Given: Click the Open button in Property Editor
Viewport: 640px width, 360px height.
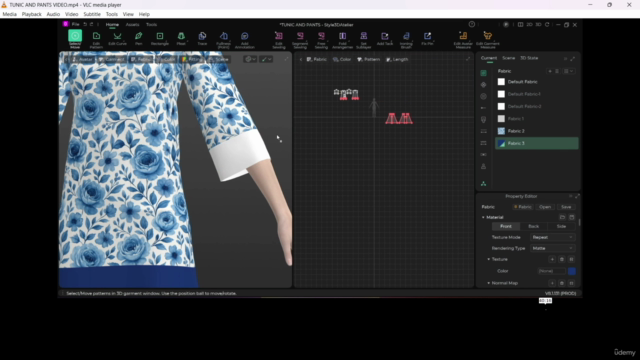Looking at the screenshot, I should pos(545,207).
